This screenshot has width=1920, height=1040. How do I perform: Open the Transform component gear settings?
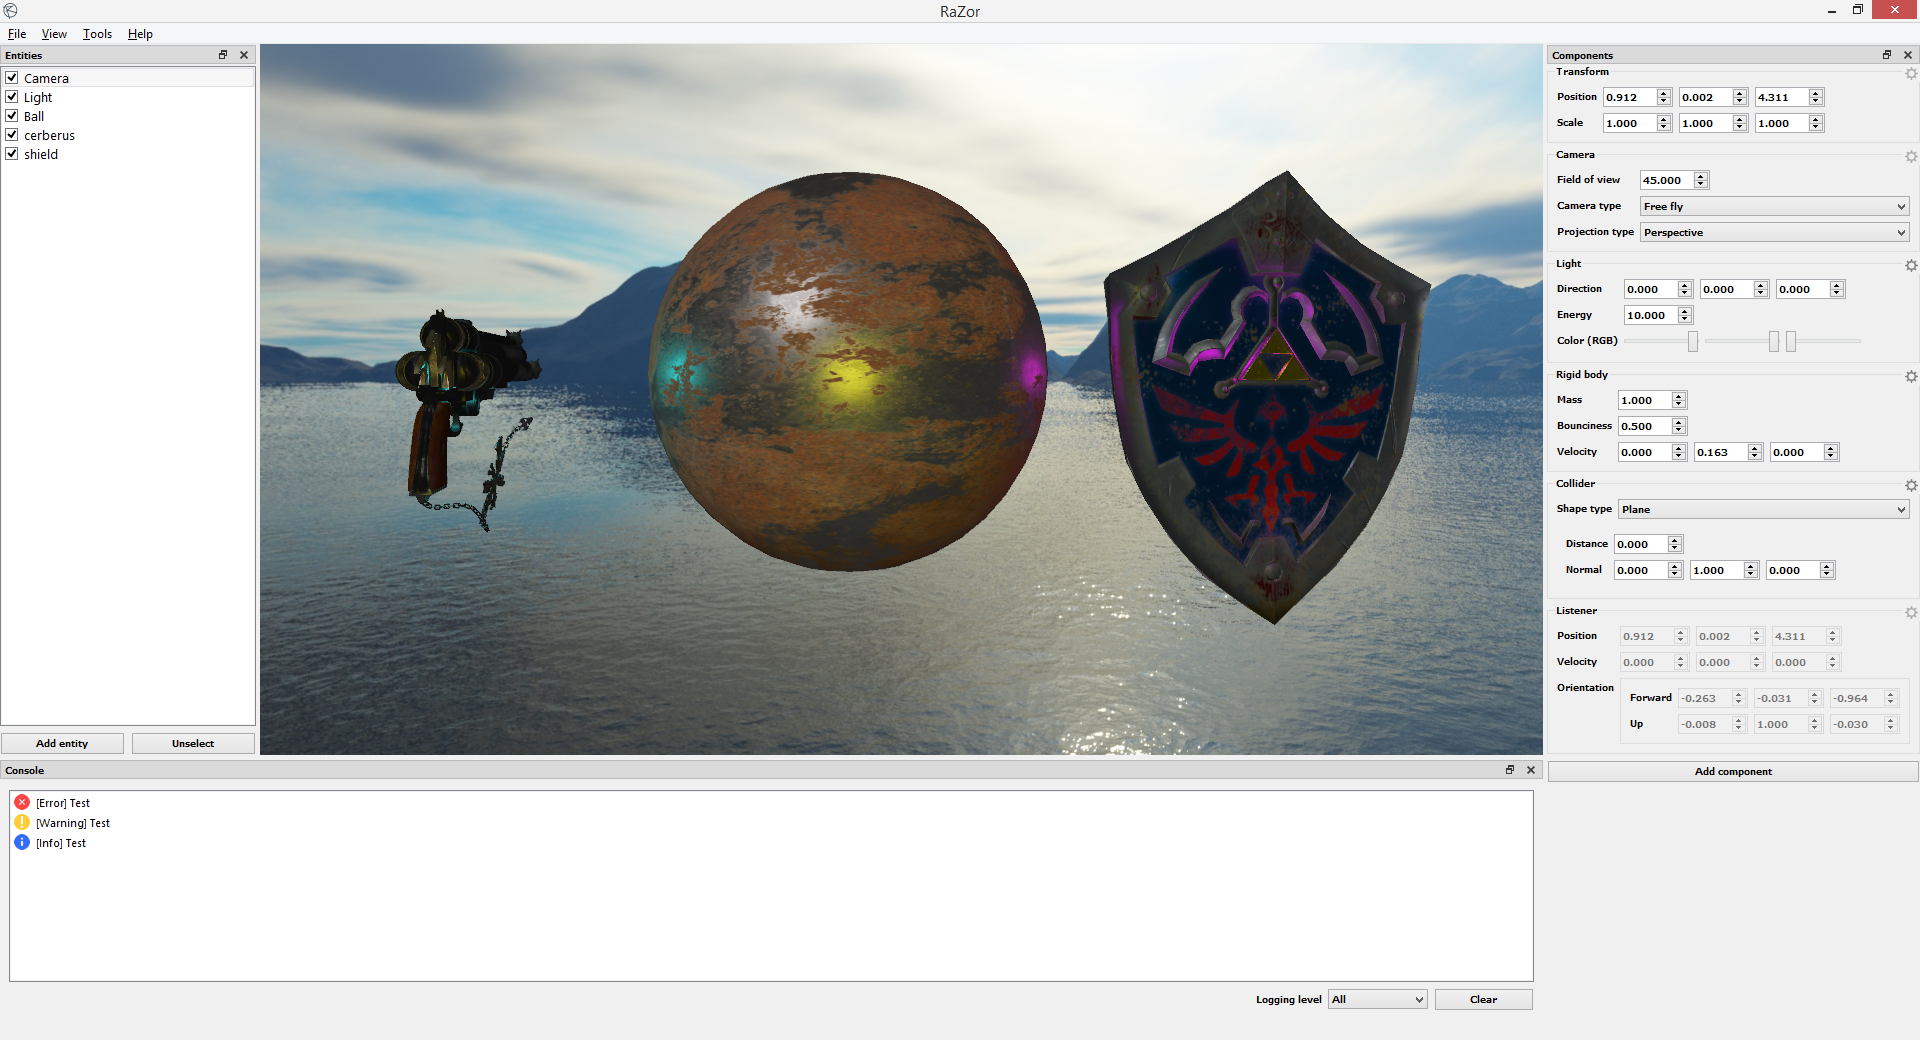[1911, 74]
